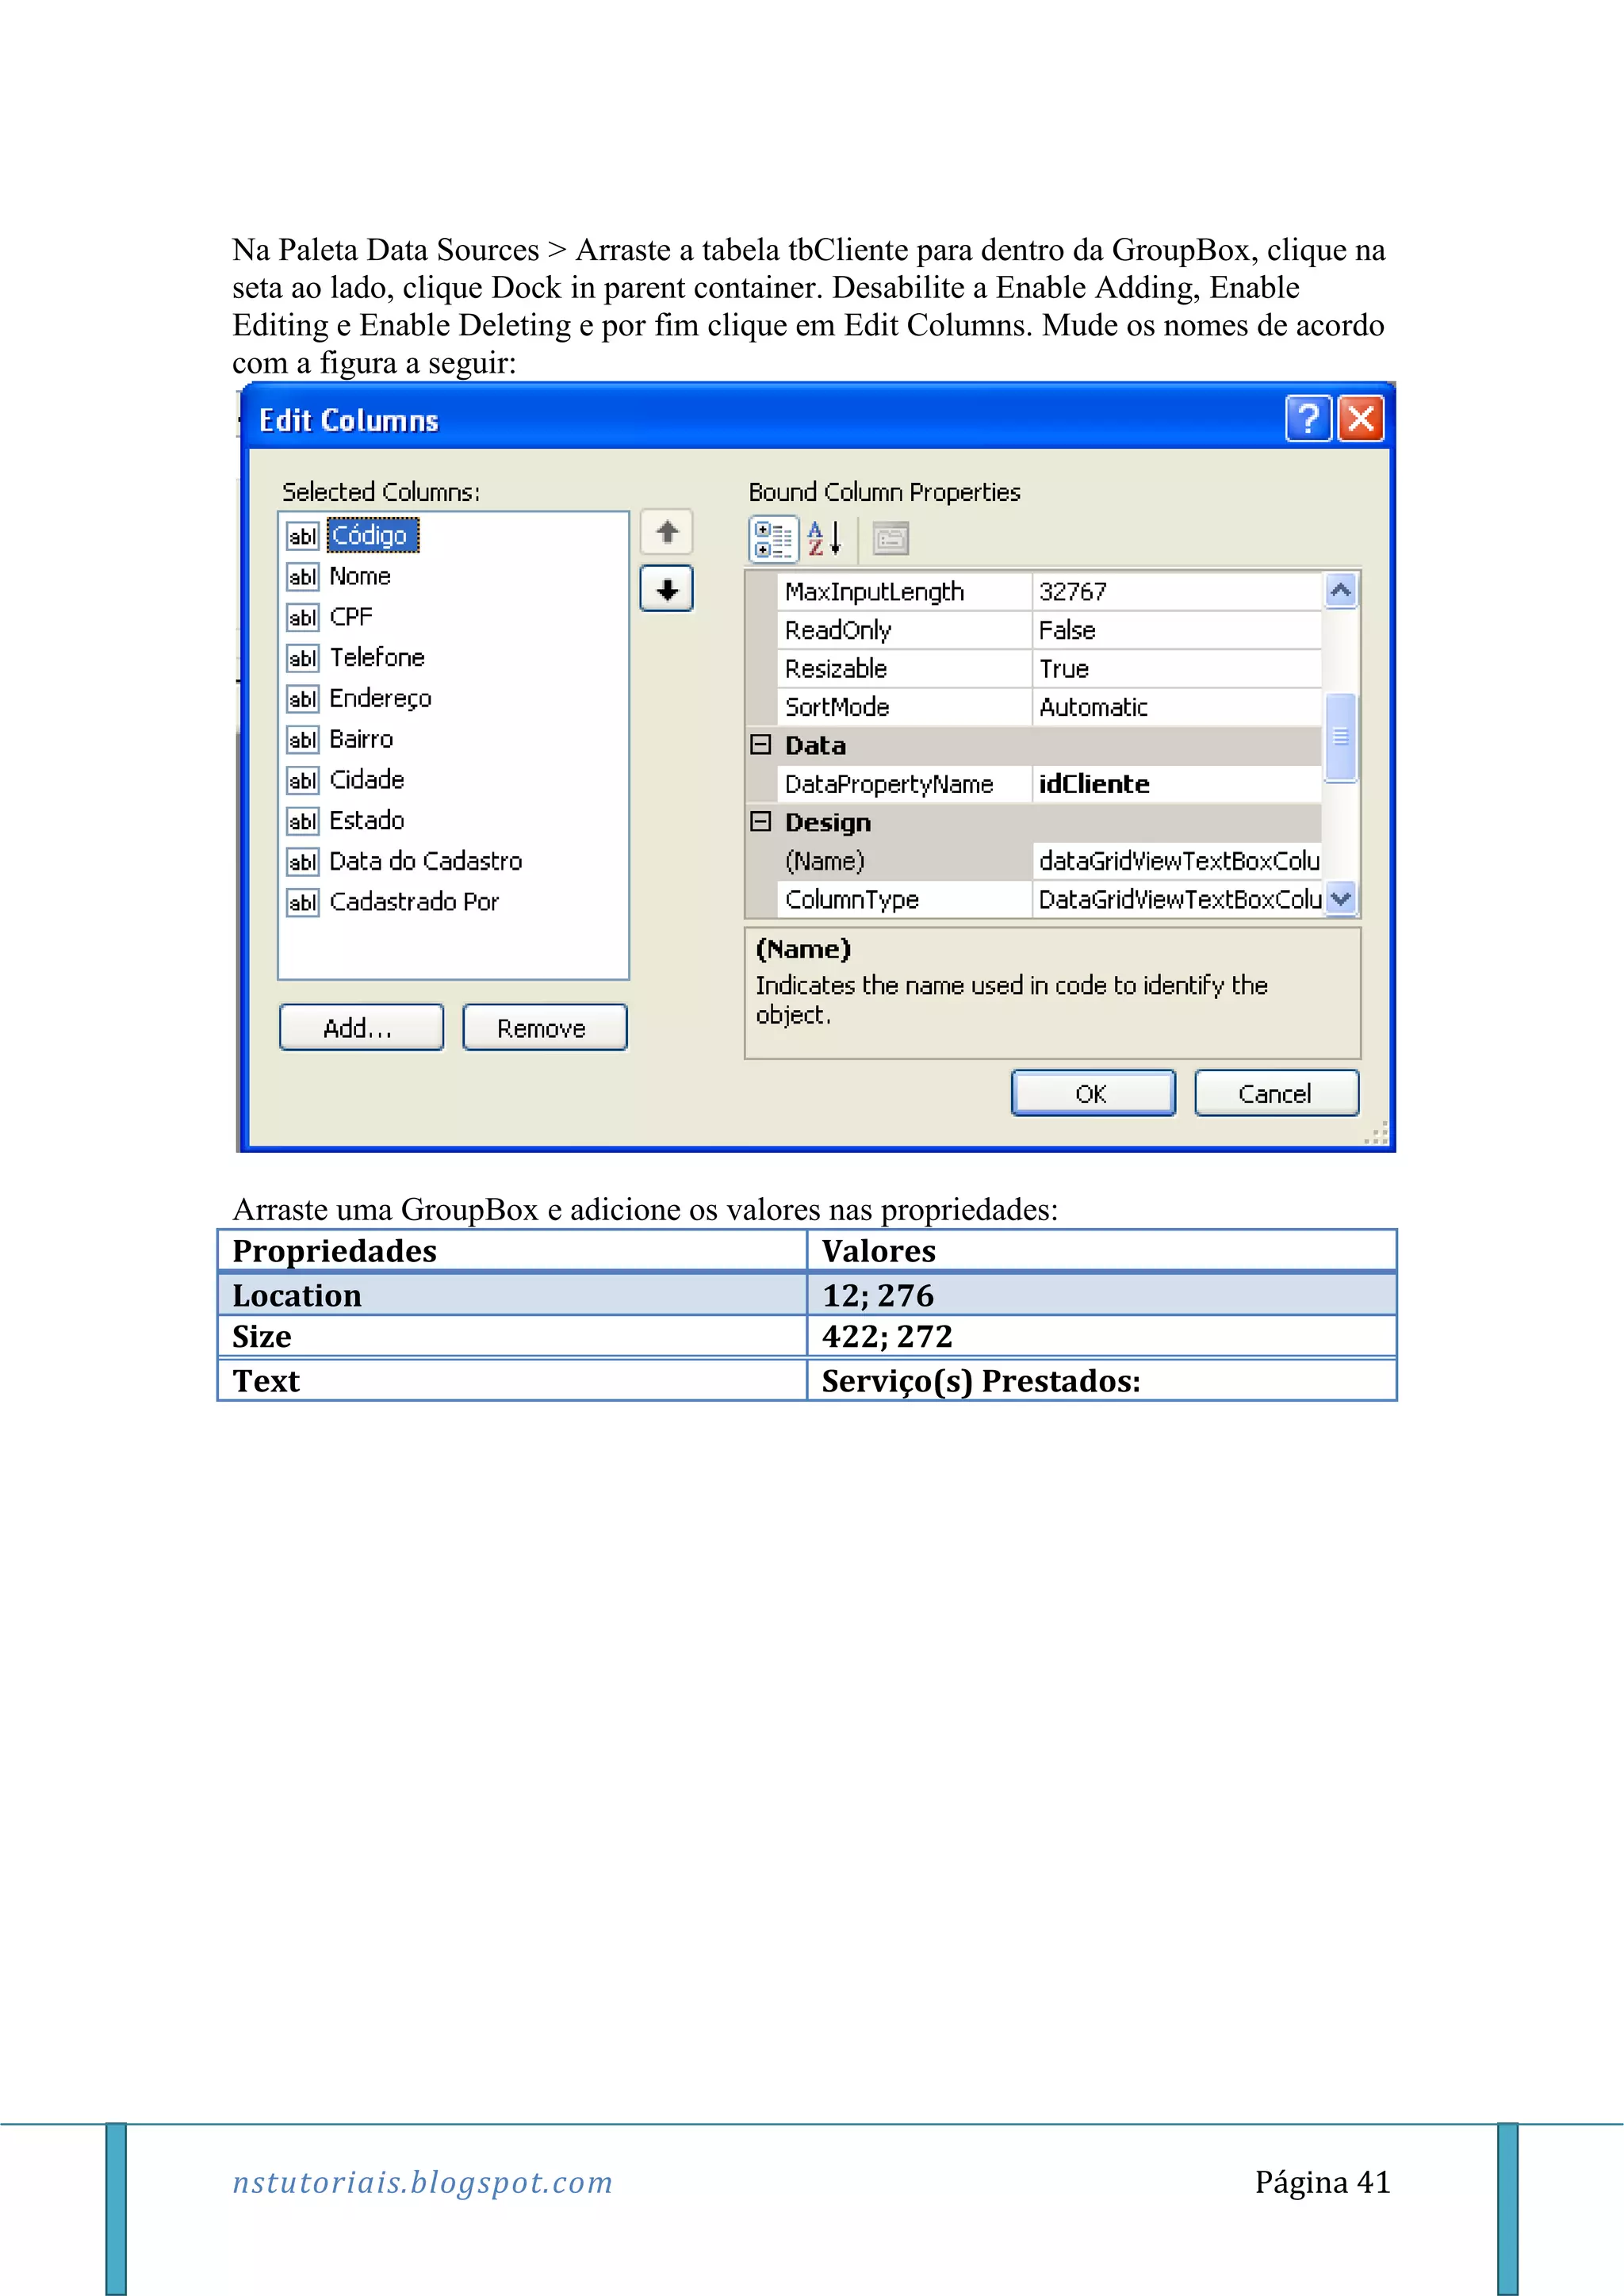Viewport: 1624px width, 2296px height.
Task: Click the SortMode property label
Action: (837, 708)
